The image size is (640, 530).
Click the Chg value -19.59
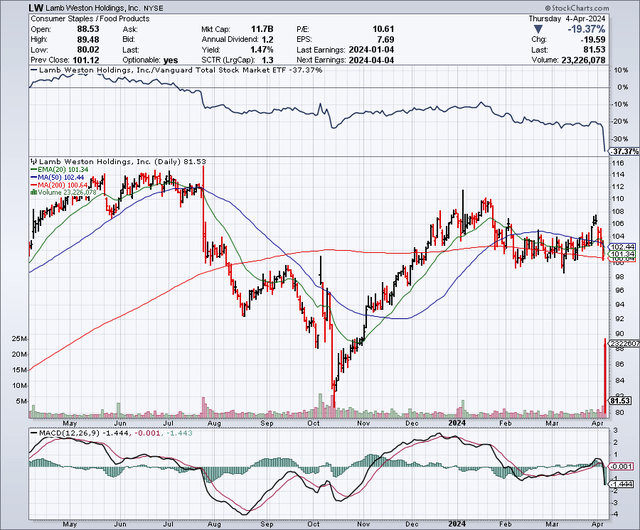593,40
